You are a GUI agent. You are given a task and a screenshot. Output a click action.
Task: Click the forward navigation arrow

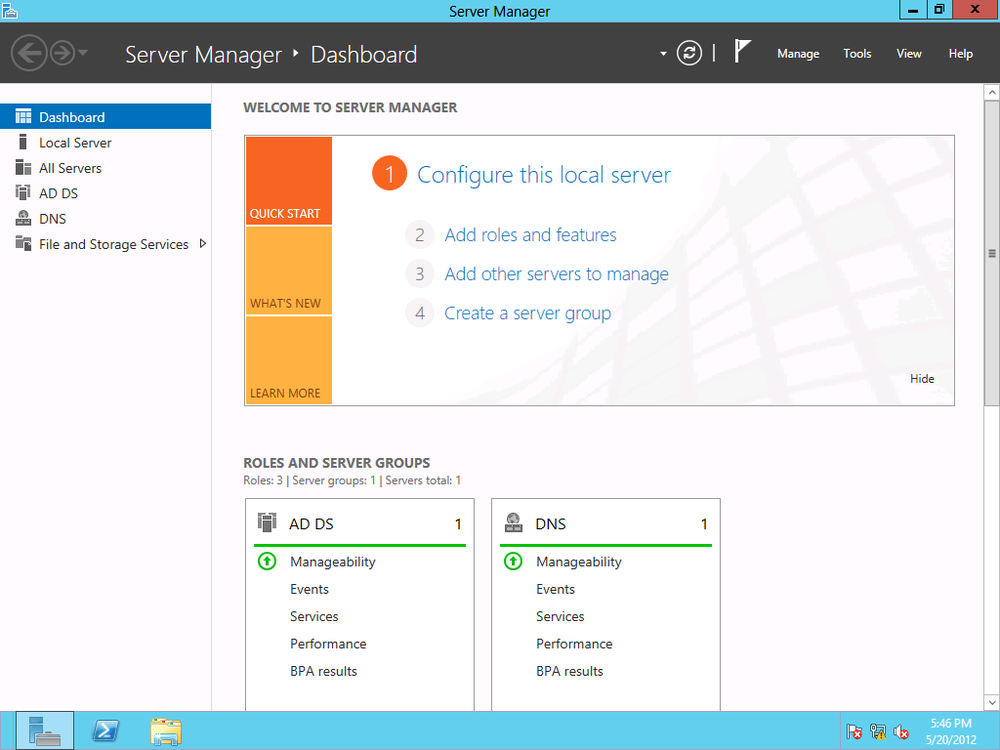click(62, 53)
